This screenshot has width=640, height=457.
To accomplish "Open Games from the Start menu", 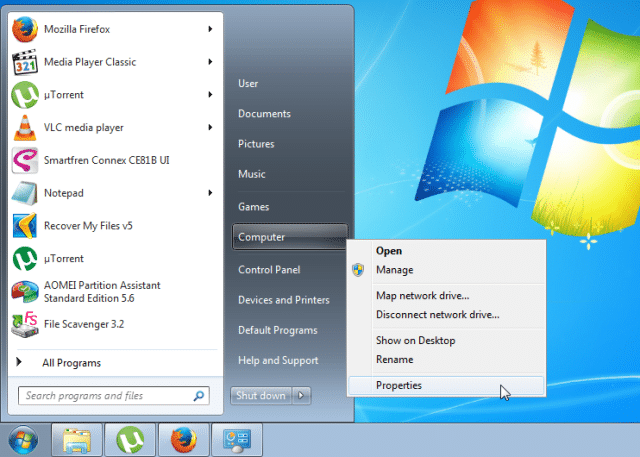I will click(253, 207).
